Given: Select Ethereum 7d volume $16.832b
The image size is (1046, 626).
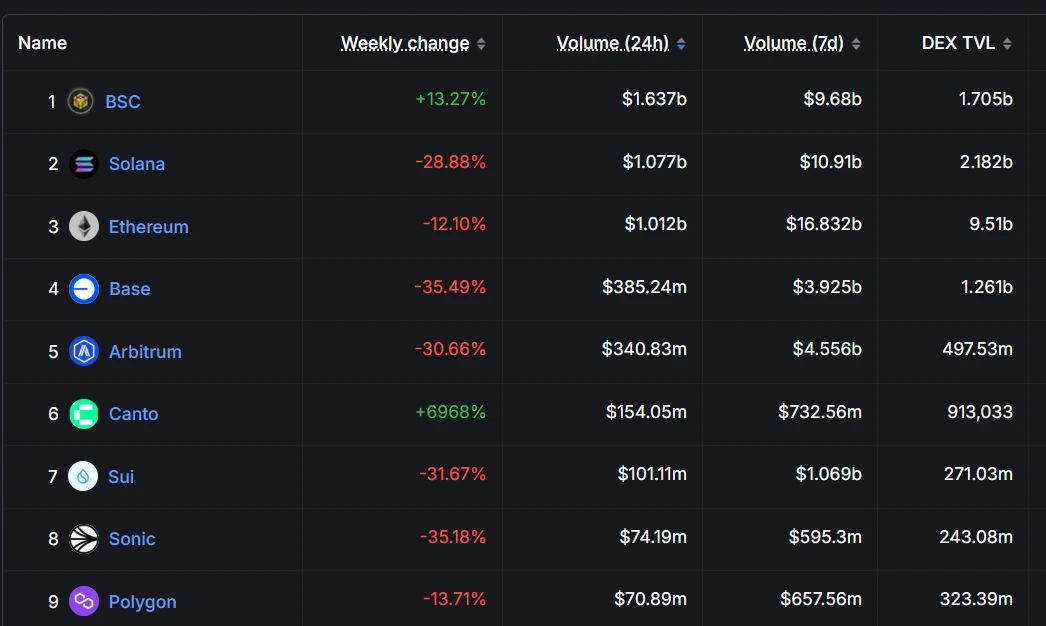Looking at the screenshot, I should (824, 224).
